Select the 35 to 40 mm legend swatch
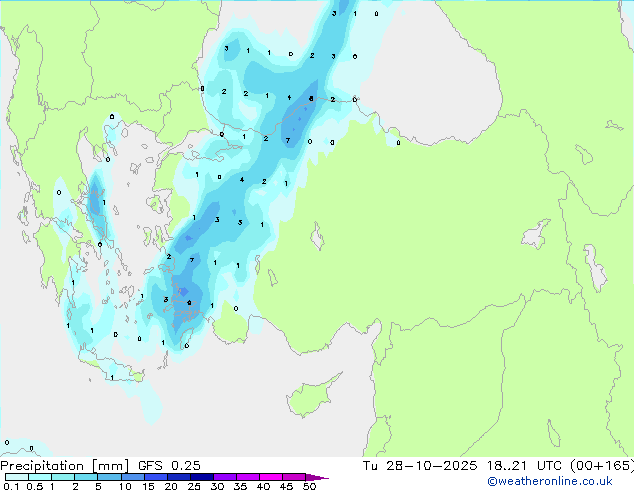 point(247,477)
